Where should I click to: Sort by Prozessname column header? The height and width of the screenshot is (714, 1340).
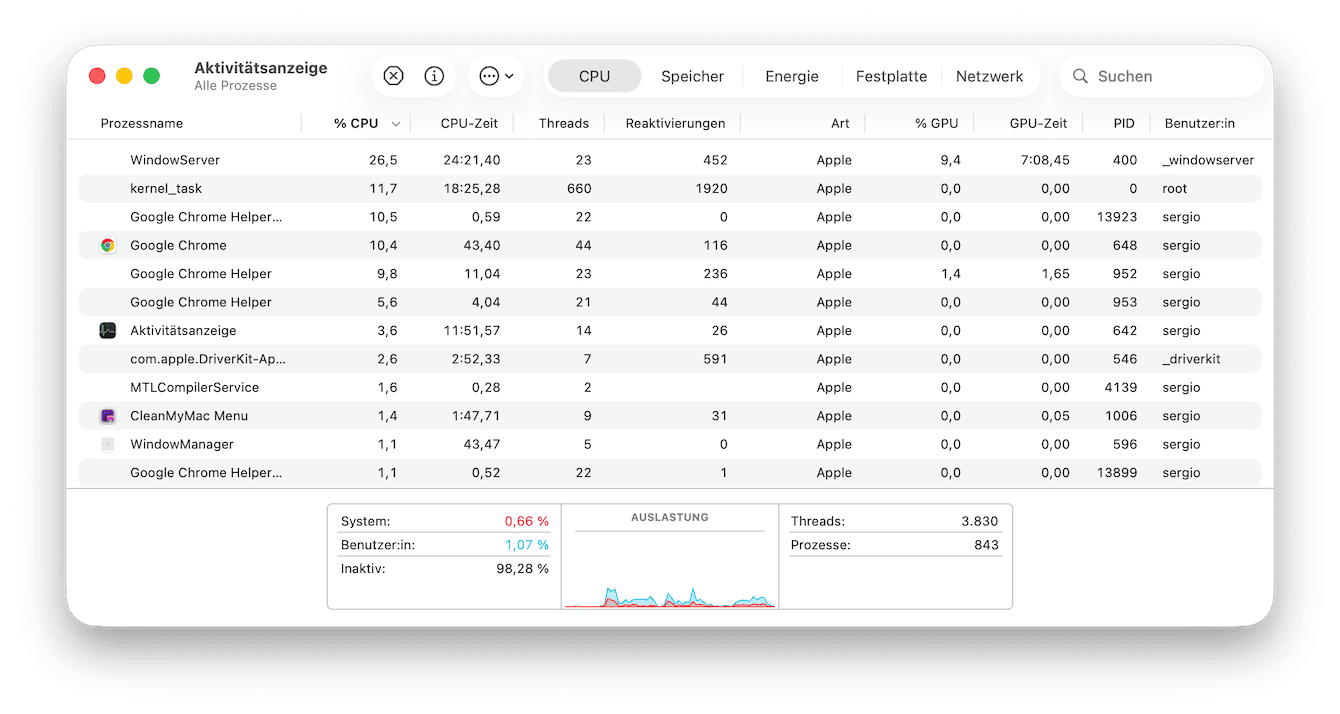click(142, 124)
